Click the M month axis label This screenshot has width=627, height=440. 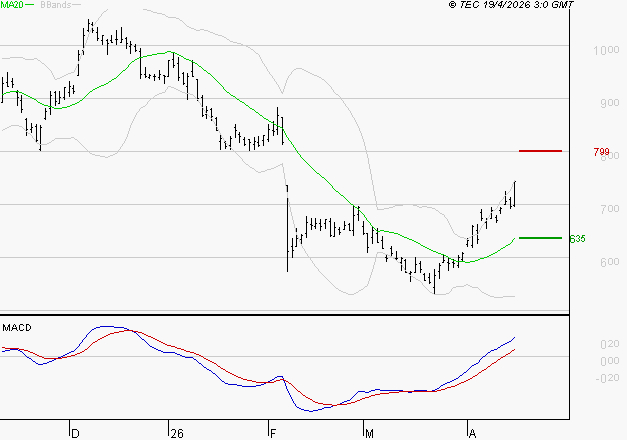369,434
